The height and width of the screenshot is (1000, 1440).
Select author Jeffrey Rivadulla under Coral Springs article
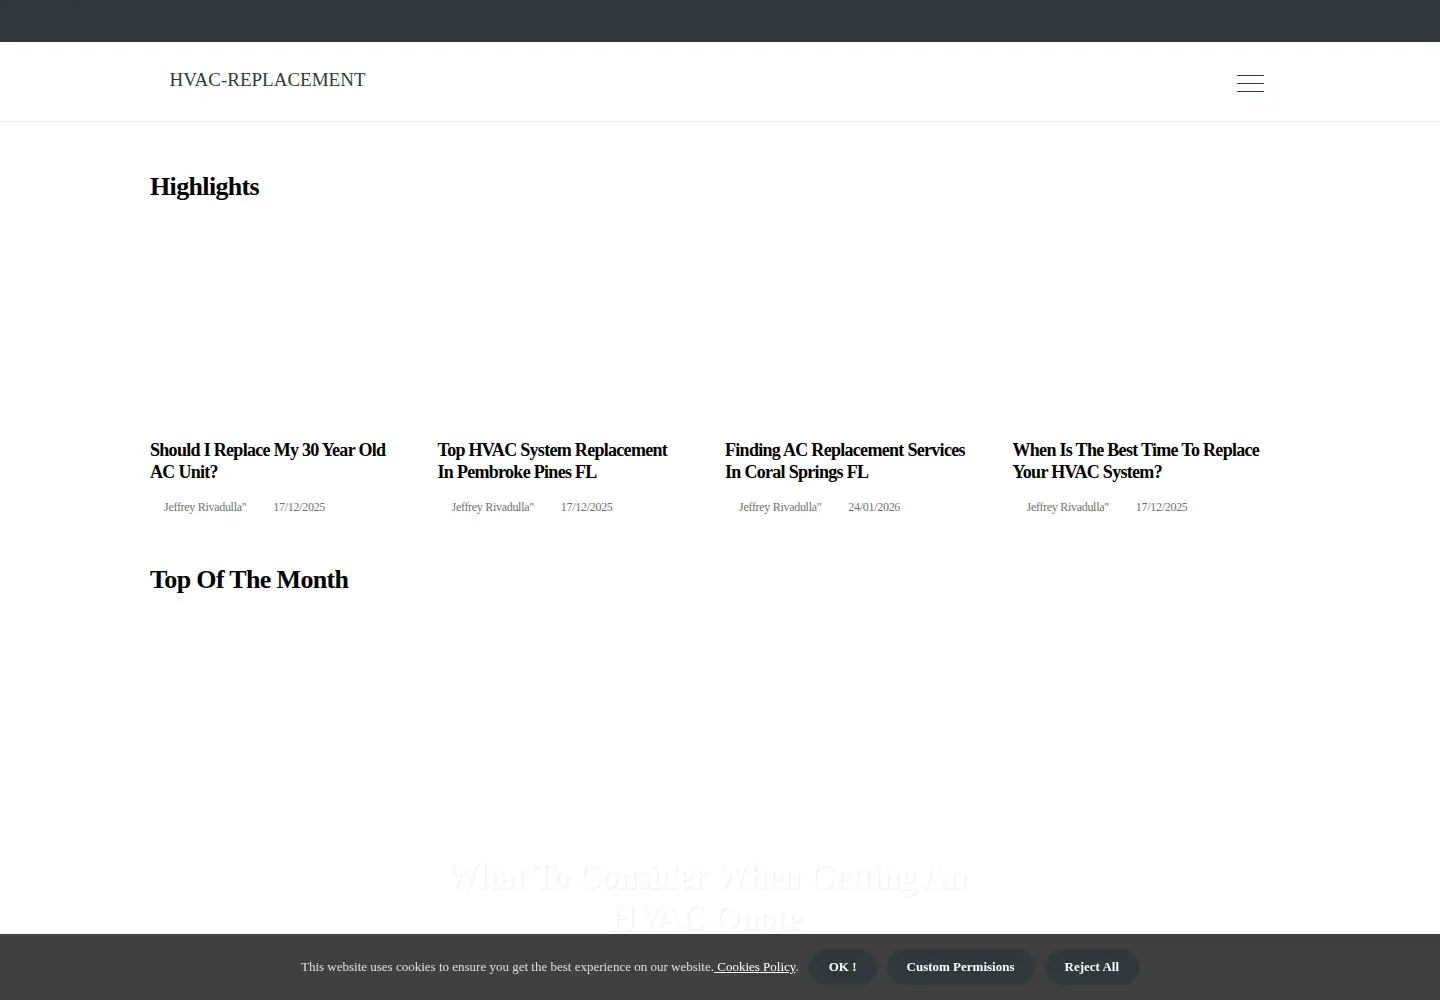click(780, 507)
